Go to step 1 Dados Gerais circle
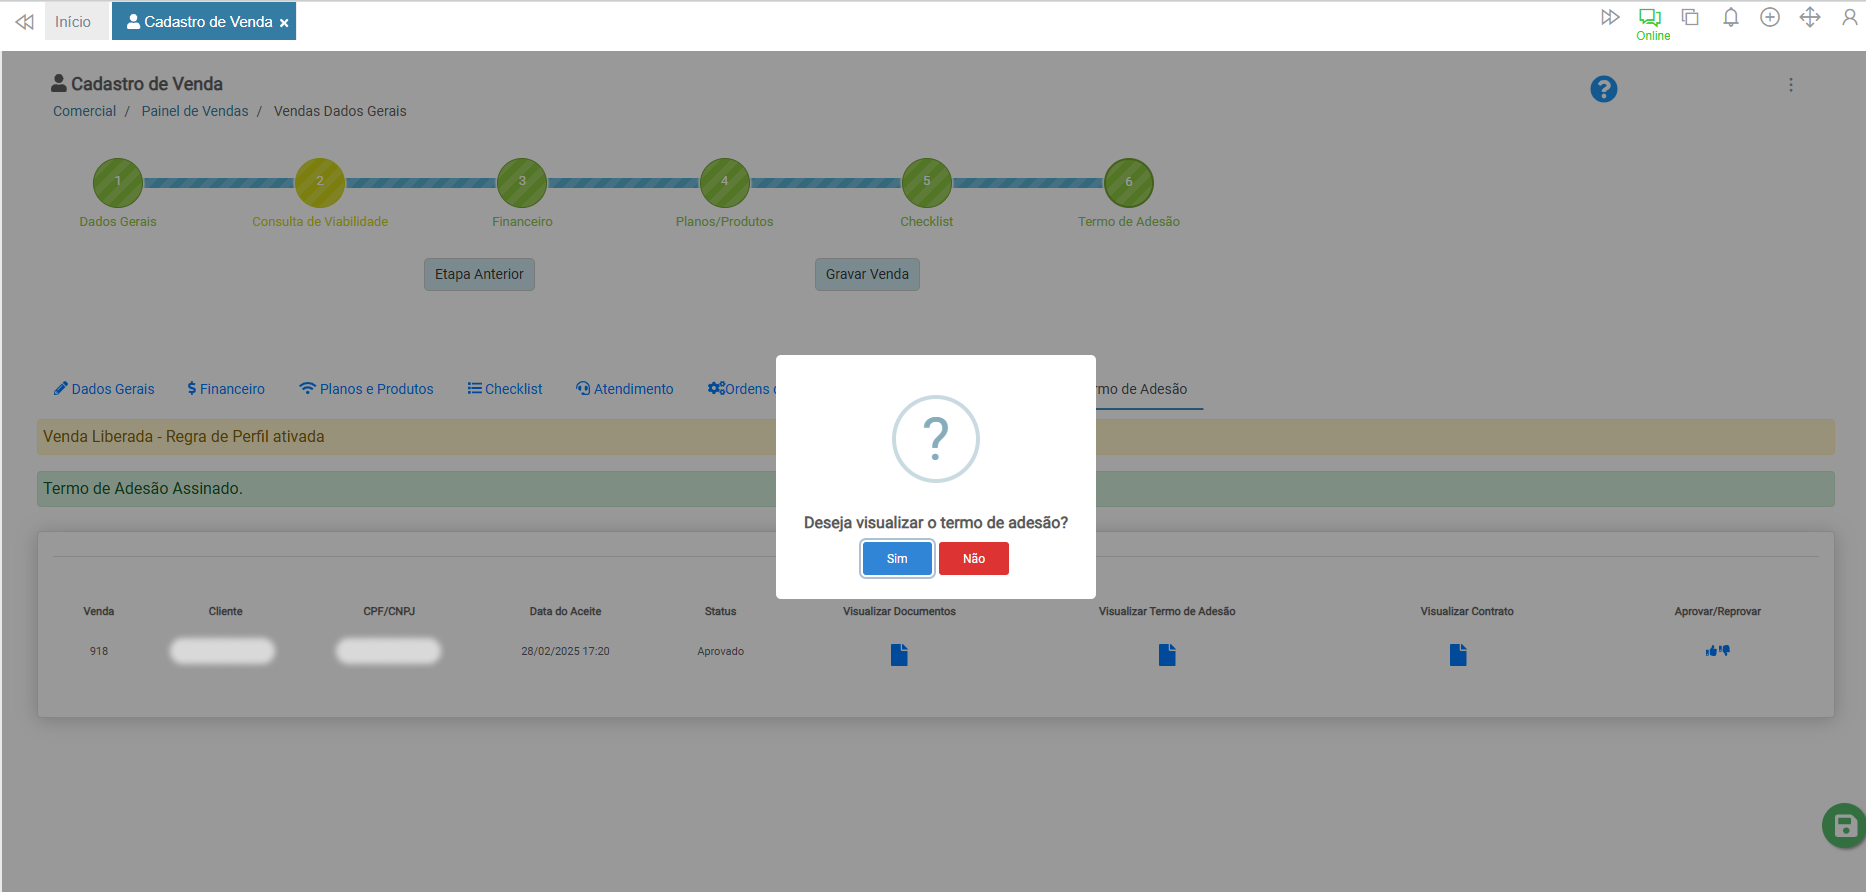 [118, 182]
